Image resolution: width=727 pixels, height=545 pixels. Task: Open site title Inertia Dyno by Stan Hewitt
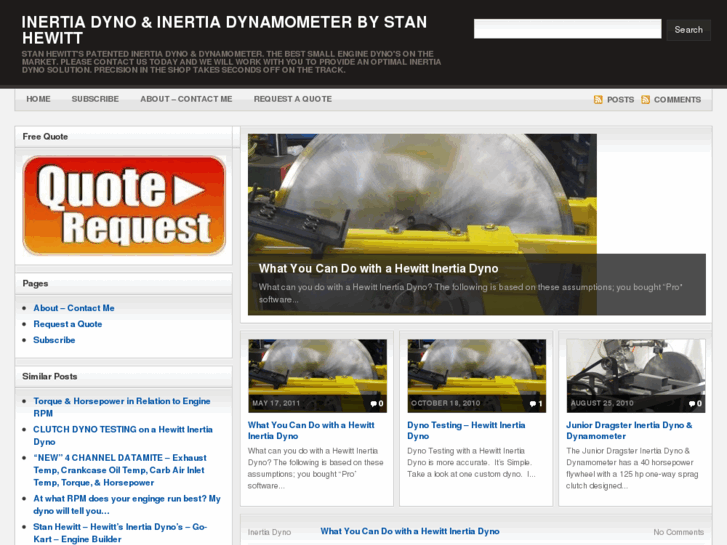[224, 30]
